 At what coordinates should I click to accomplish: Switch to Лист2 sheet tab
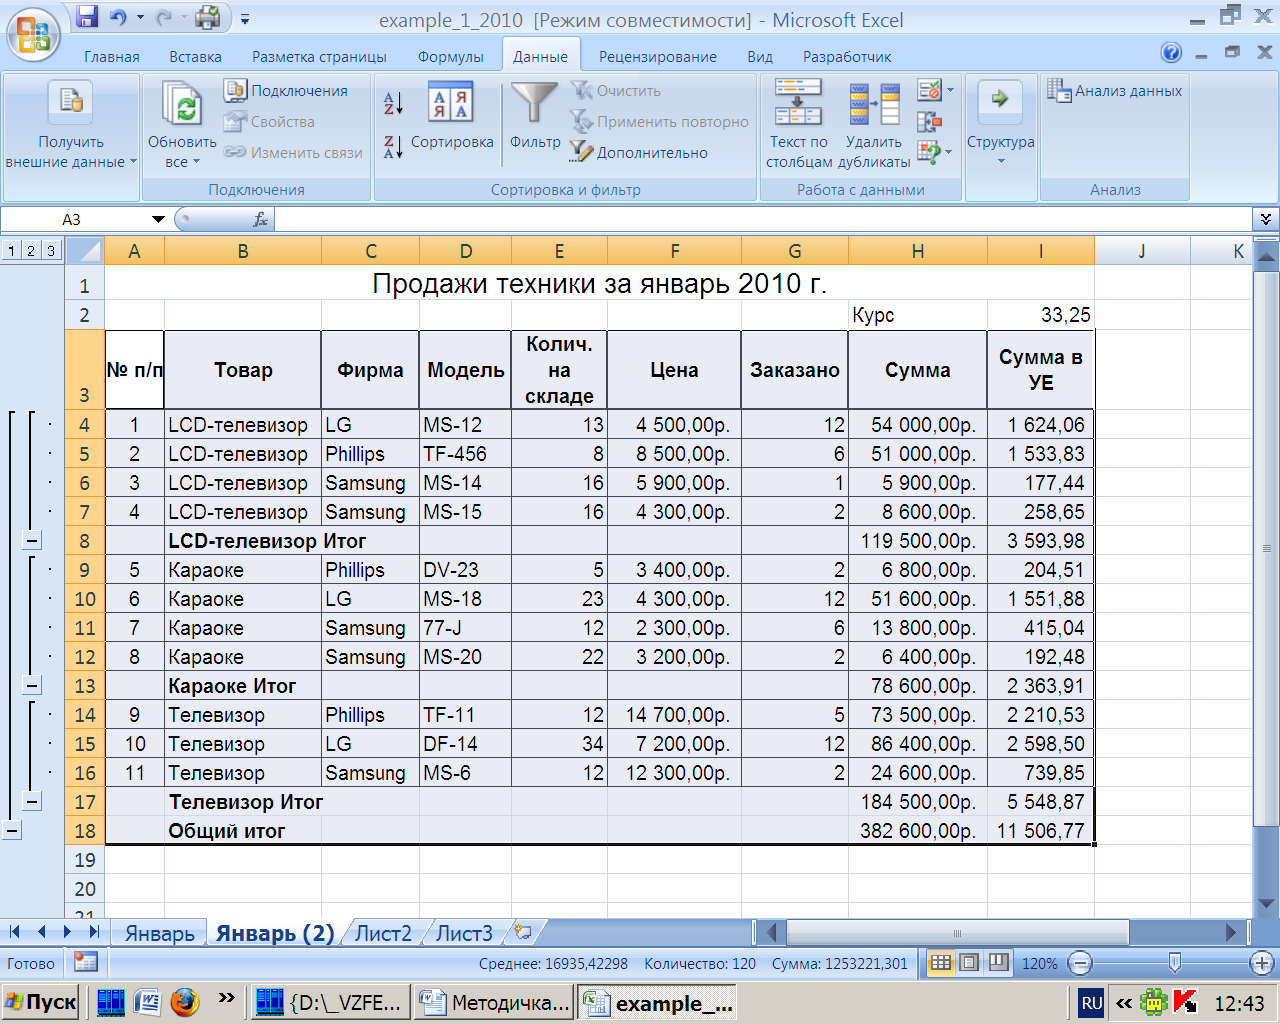coord(383,933)
